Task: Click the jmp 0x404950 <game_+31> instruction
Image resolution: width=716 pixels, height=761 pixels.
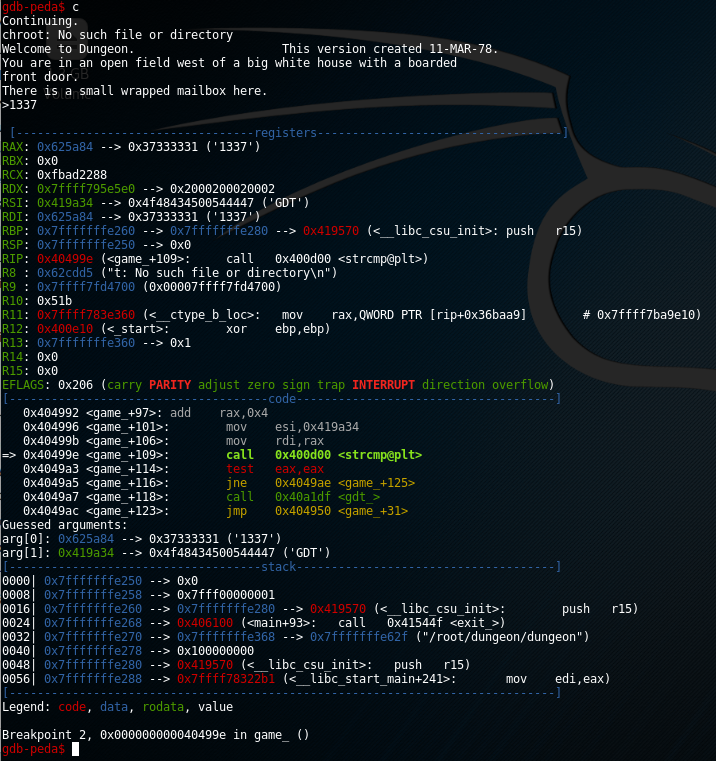Action: point(317,511)
